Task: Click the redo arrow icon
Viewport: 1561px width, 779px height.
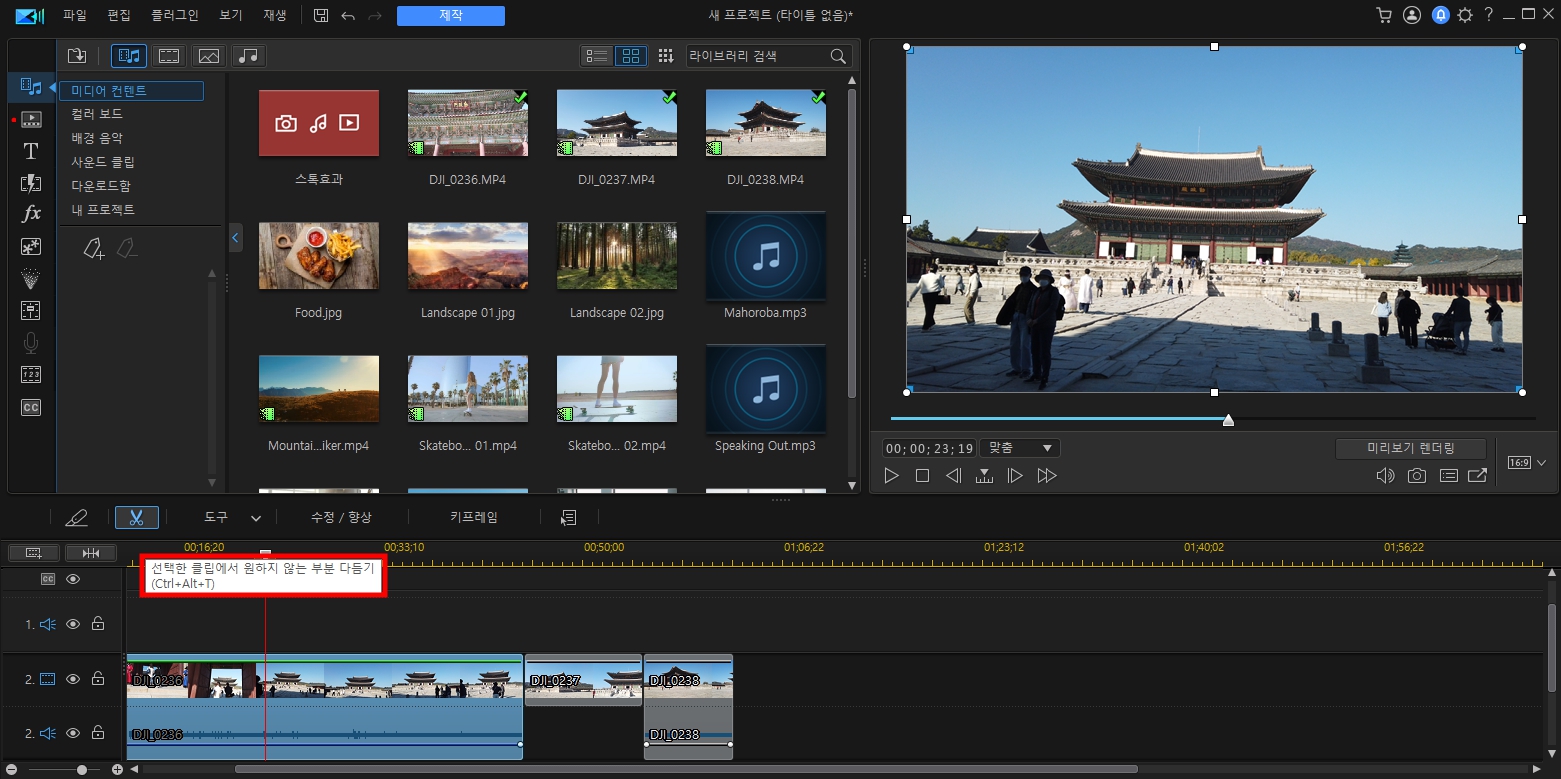Action: click(x=375, y=16)
